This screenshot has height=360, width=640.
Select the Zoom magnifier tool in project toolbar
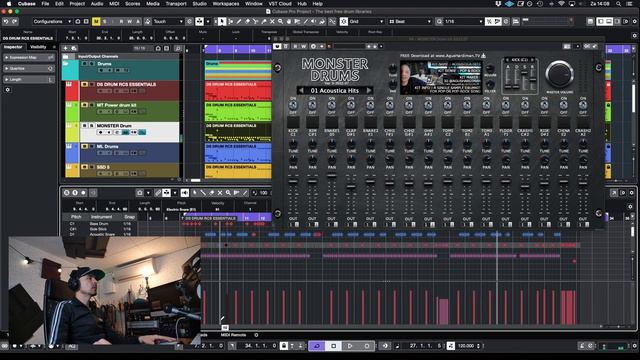(280, 21)
